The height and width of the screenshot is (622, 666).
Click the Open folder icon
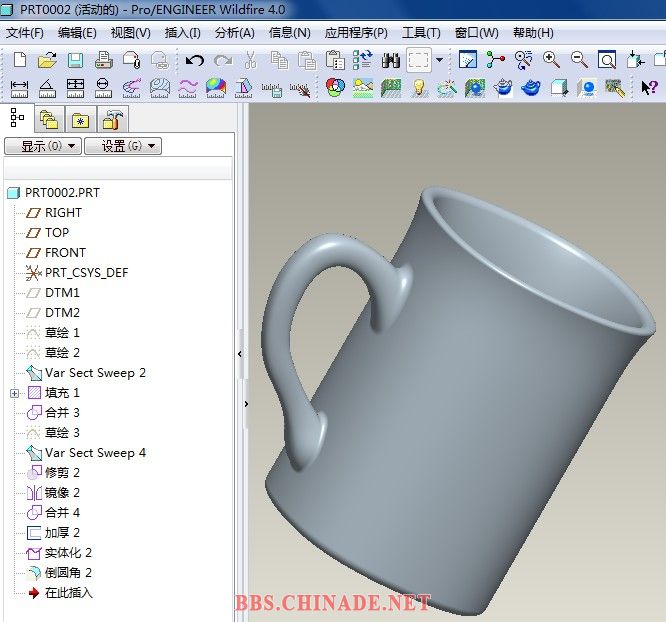point(46,60)
